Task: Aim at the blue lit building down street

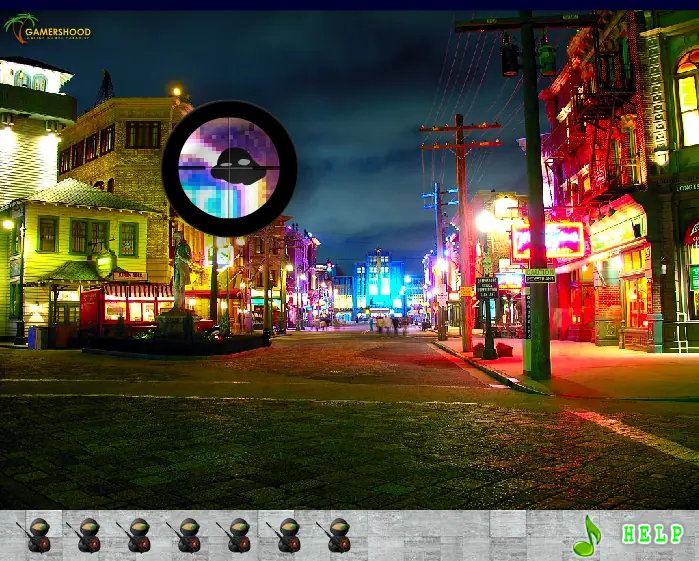Action: click(x=379, y=282)
